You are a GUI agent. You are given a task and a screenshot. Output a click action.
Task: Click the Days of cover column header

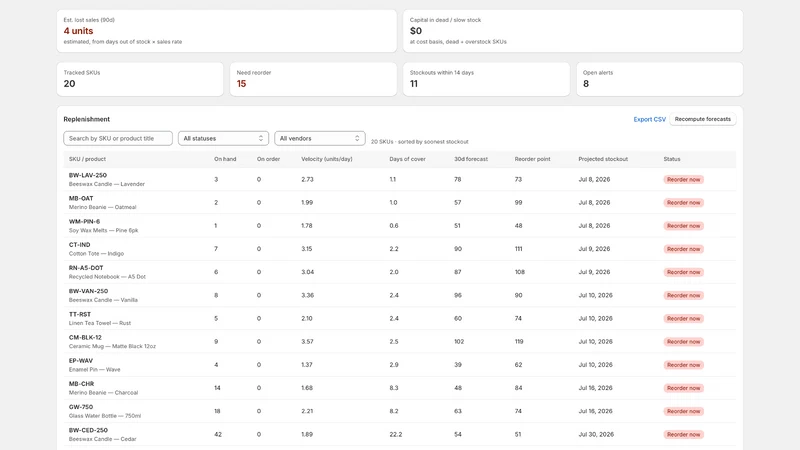[x=407, y=159]
